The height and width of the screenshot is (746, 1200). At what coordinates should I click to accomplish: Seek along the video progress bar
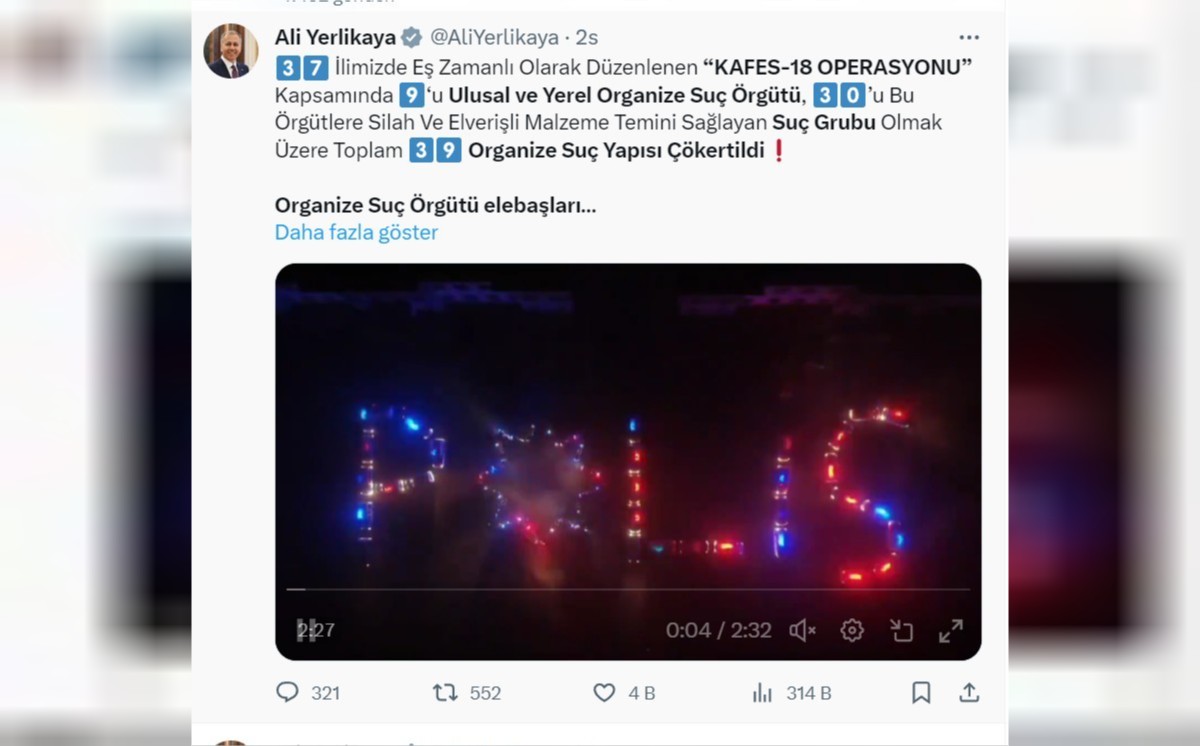627,589
